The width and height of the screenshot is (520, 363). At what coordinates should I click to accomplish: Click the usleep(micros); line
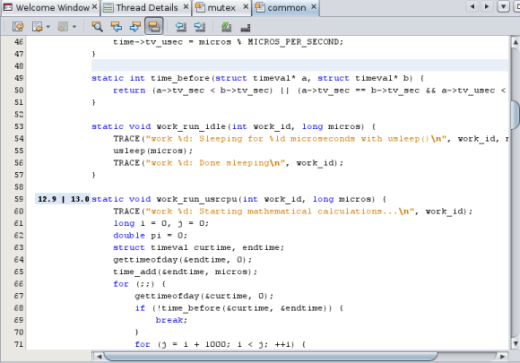click(x=153, y=151)
